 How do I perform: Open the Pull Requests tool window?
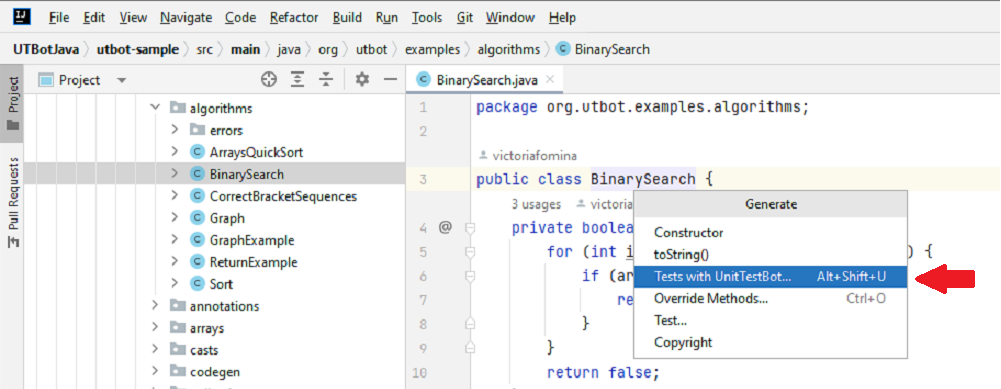pyautogui.click(x=13, y=203)
